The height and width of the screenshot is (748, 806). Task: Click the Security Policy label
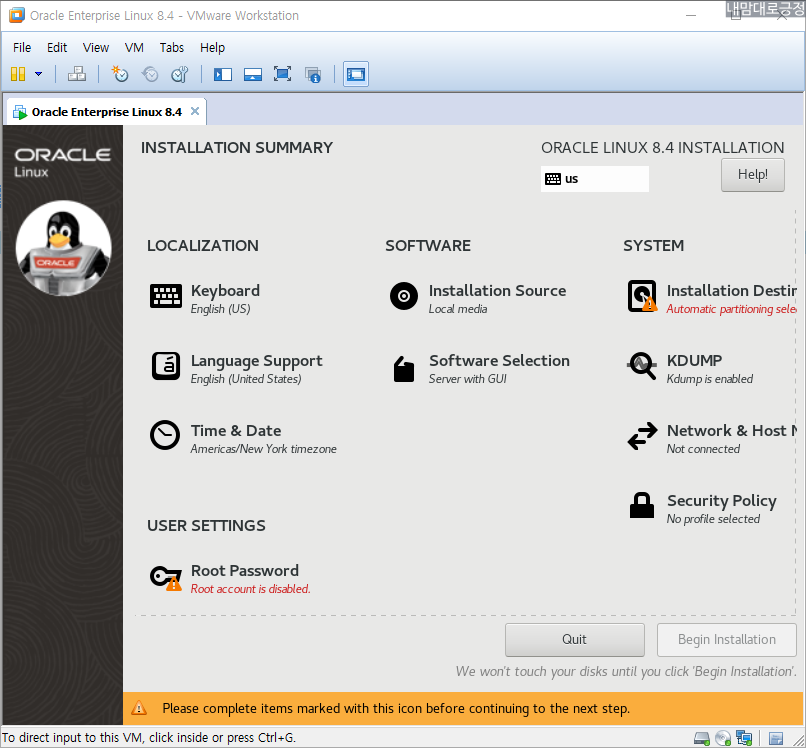[722, 501]
